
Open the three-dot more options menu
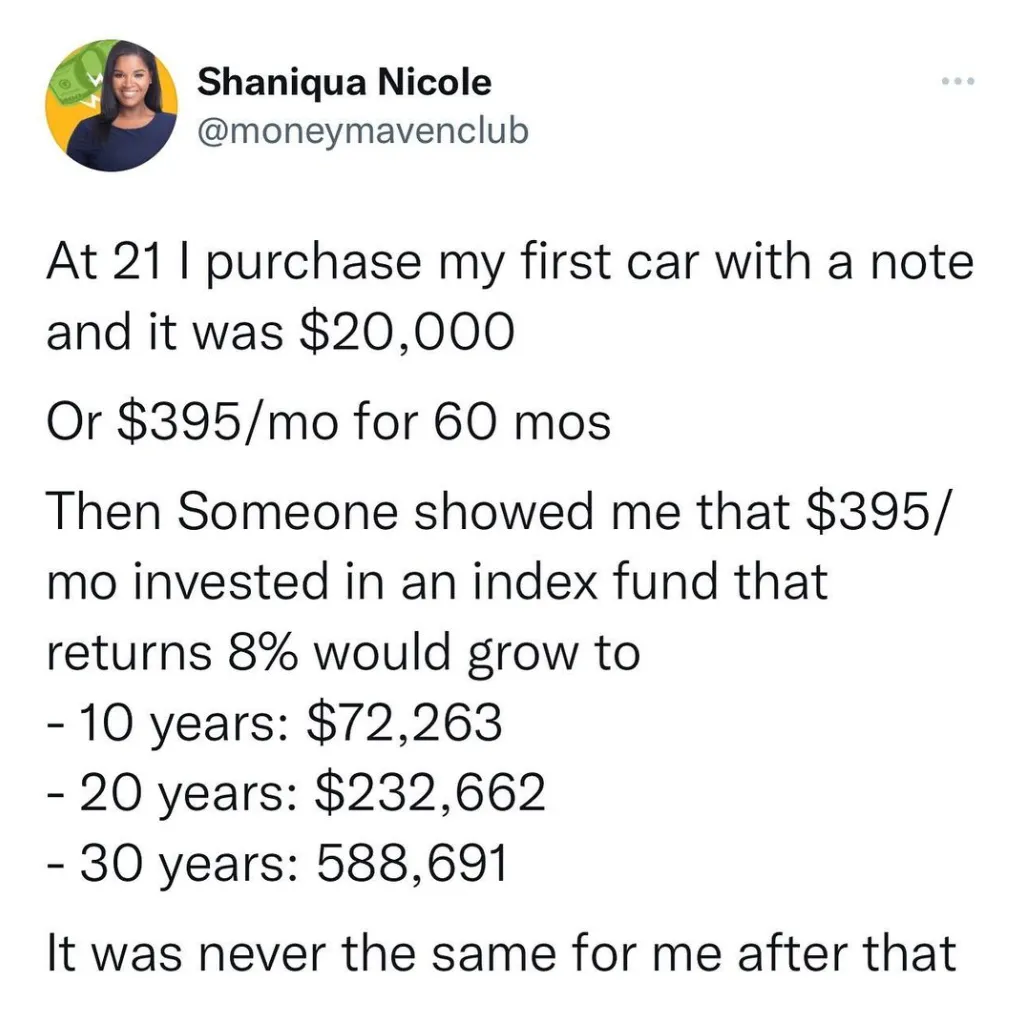[956, 81]
